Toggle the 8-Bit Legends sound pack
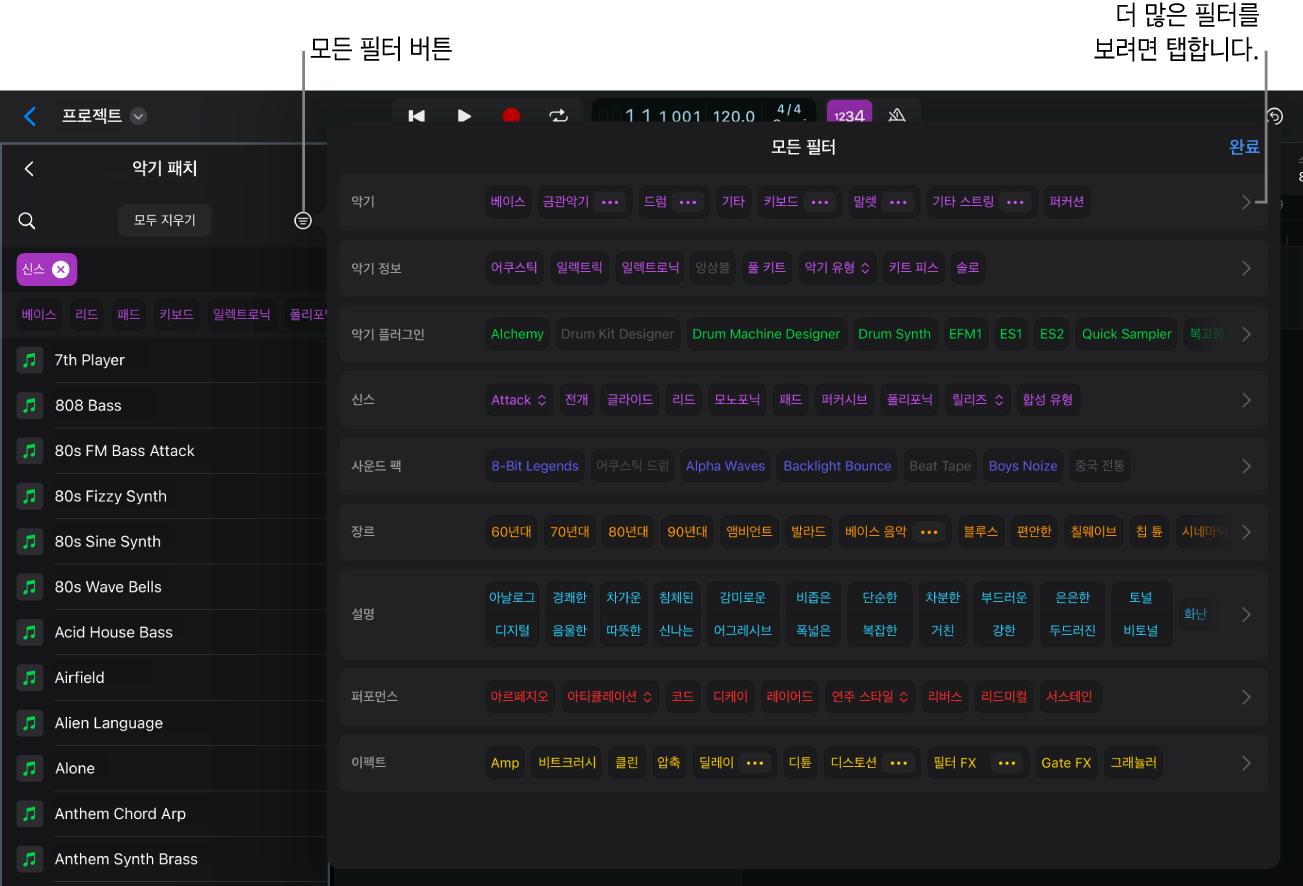Screen dimensions: 1303x886 click(x=535, y=466)
